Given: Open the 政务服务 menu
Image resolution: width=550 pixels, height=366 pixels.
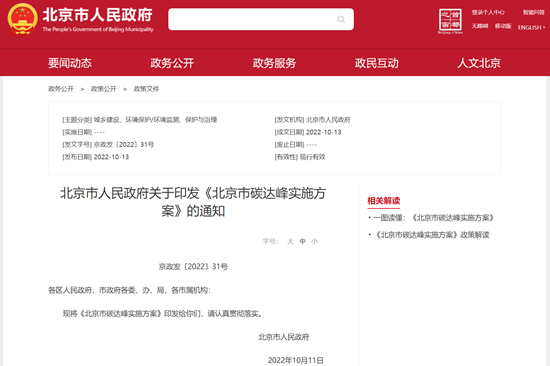Looking at the screenshot, I should tap(274, 63).
